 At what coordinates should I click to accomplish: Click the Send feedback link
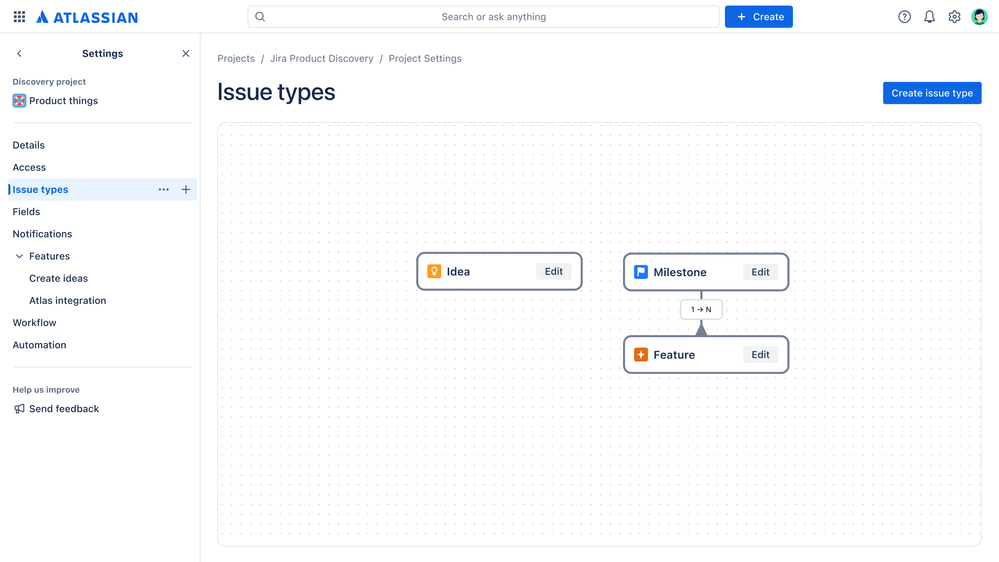[64, 409]
